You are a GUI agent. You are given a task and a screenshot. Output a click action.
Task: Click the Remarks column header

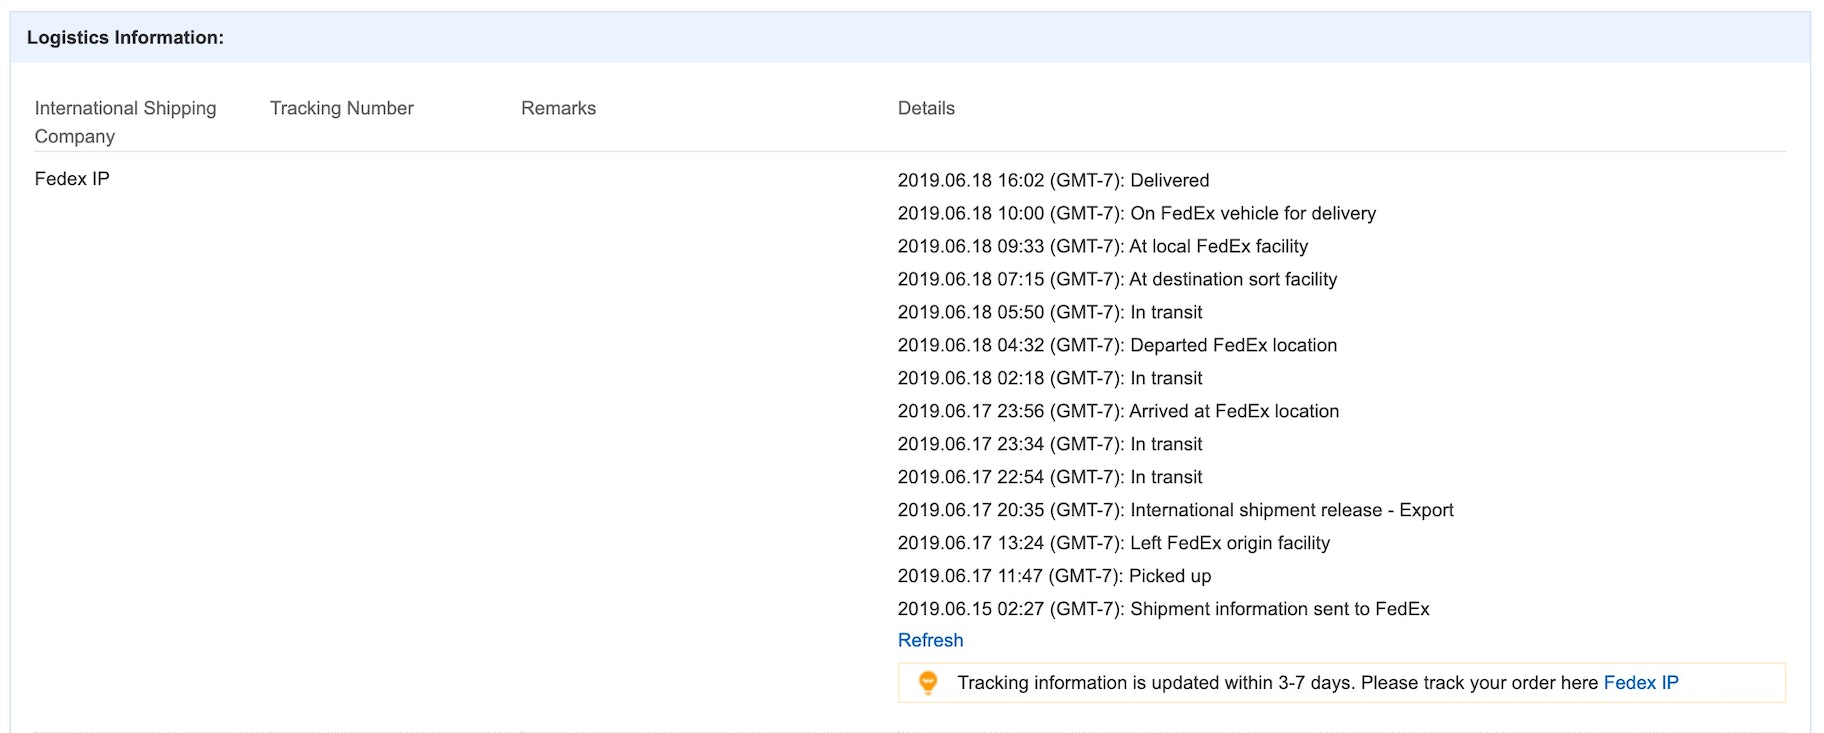point(558,108)
